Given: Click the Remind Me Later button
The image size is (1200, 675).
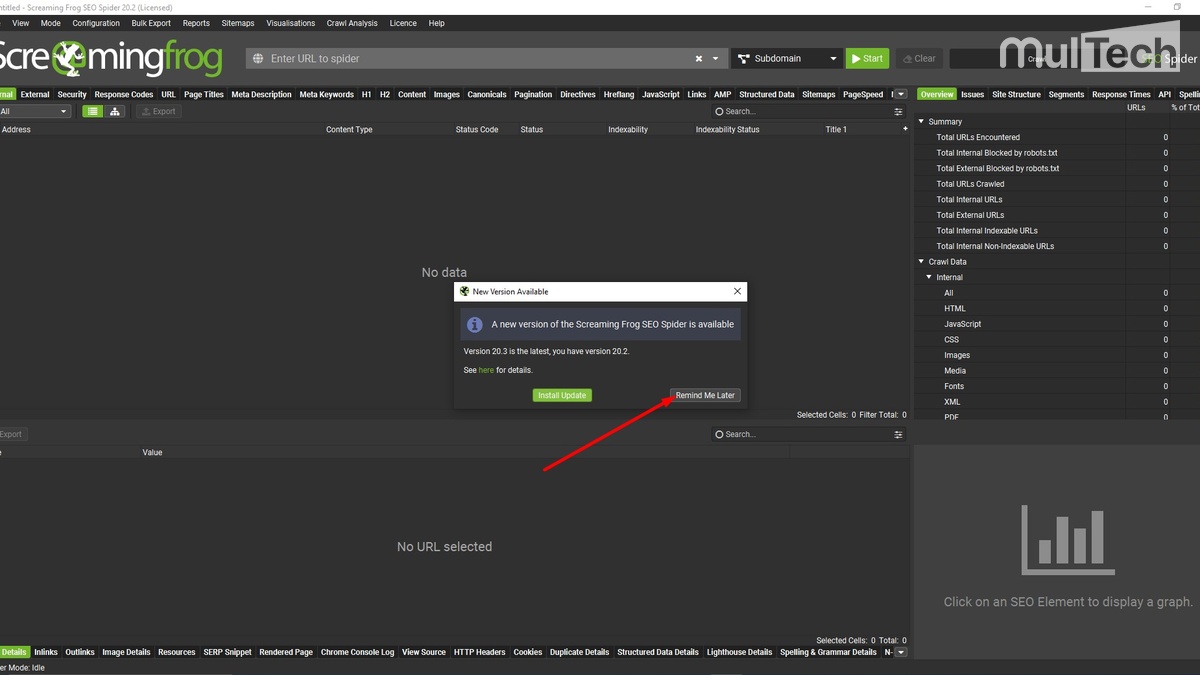Looking at the screenshot, I should (705, 395).
